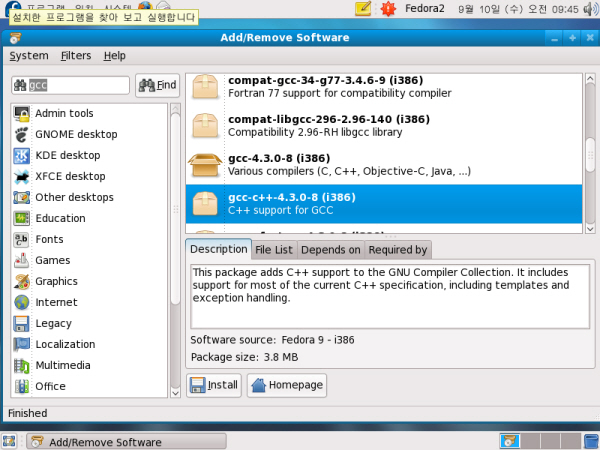Switch to the Description tab
600x450 pixels.
(x=218, y=249)
